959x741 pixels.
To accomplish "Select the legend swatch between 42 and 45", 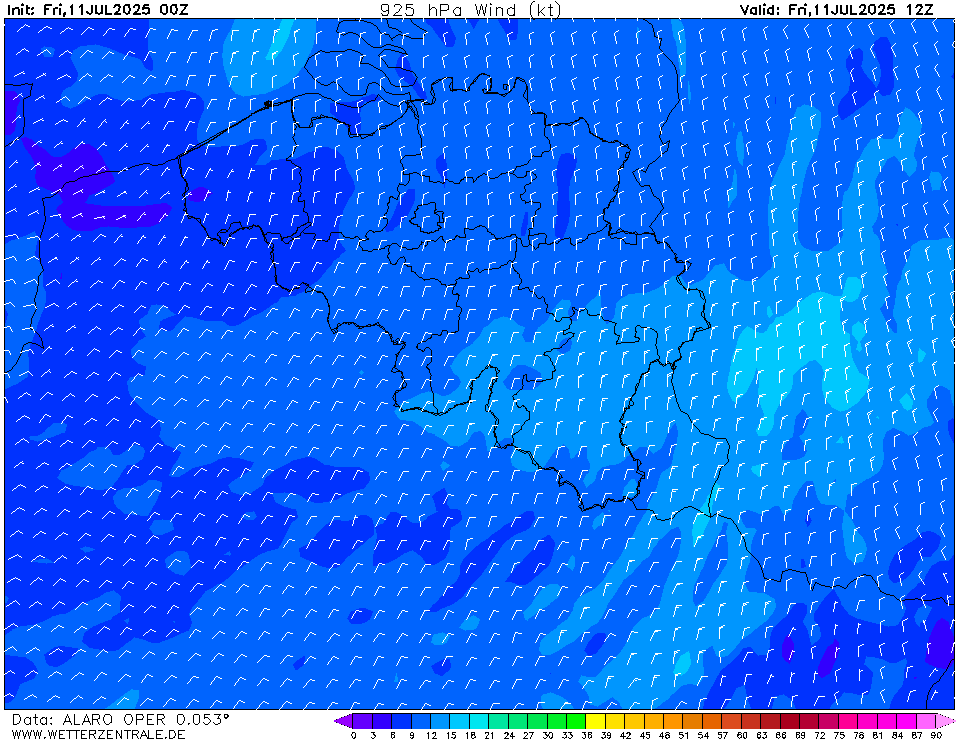I will point(635,721).
